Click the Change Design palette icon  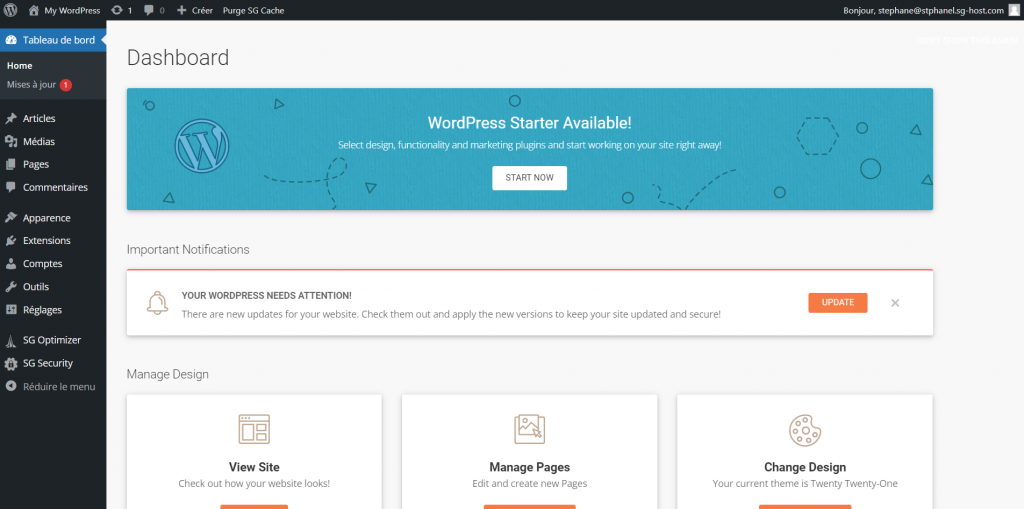pyautogui.click(x=804, y=429)
